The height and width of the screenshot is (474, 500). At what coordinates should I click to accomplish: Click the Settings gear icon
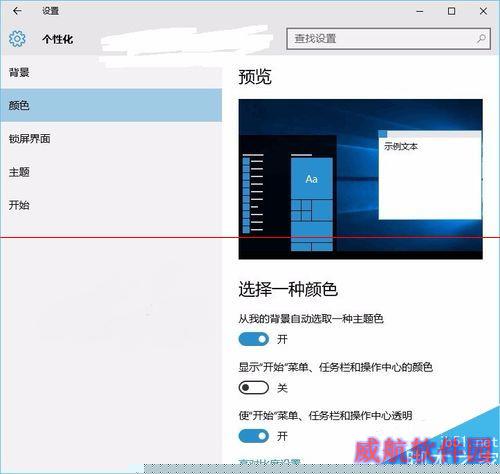[17, 39]
